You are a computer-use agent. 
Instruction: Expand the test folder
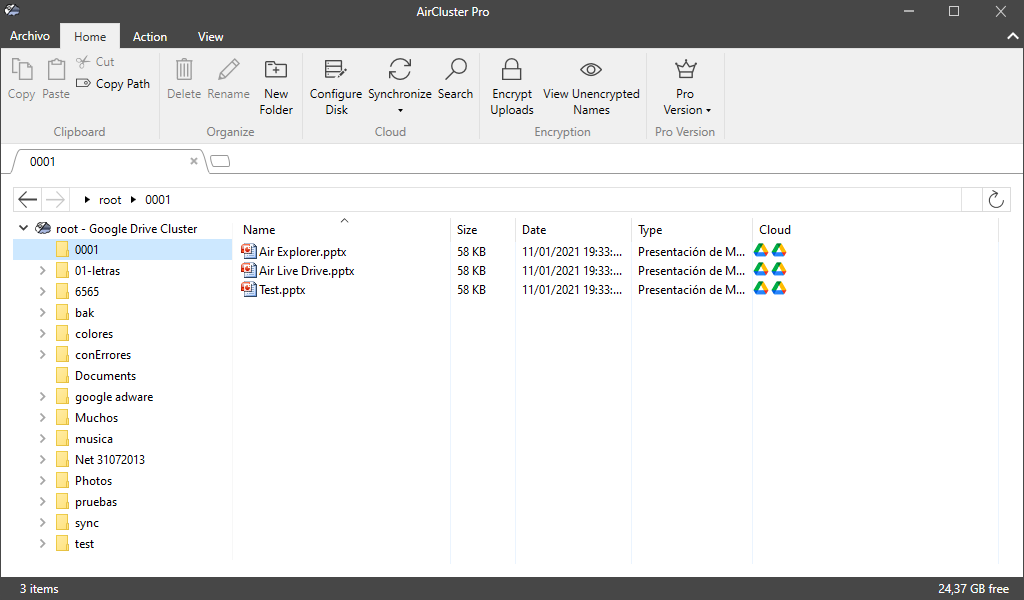(x=42, y=543)
